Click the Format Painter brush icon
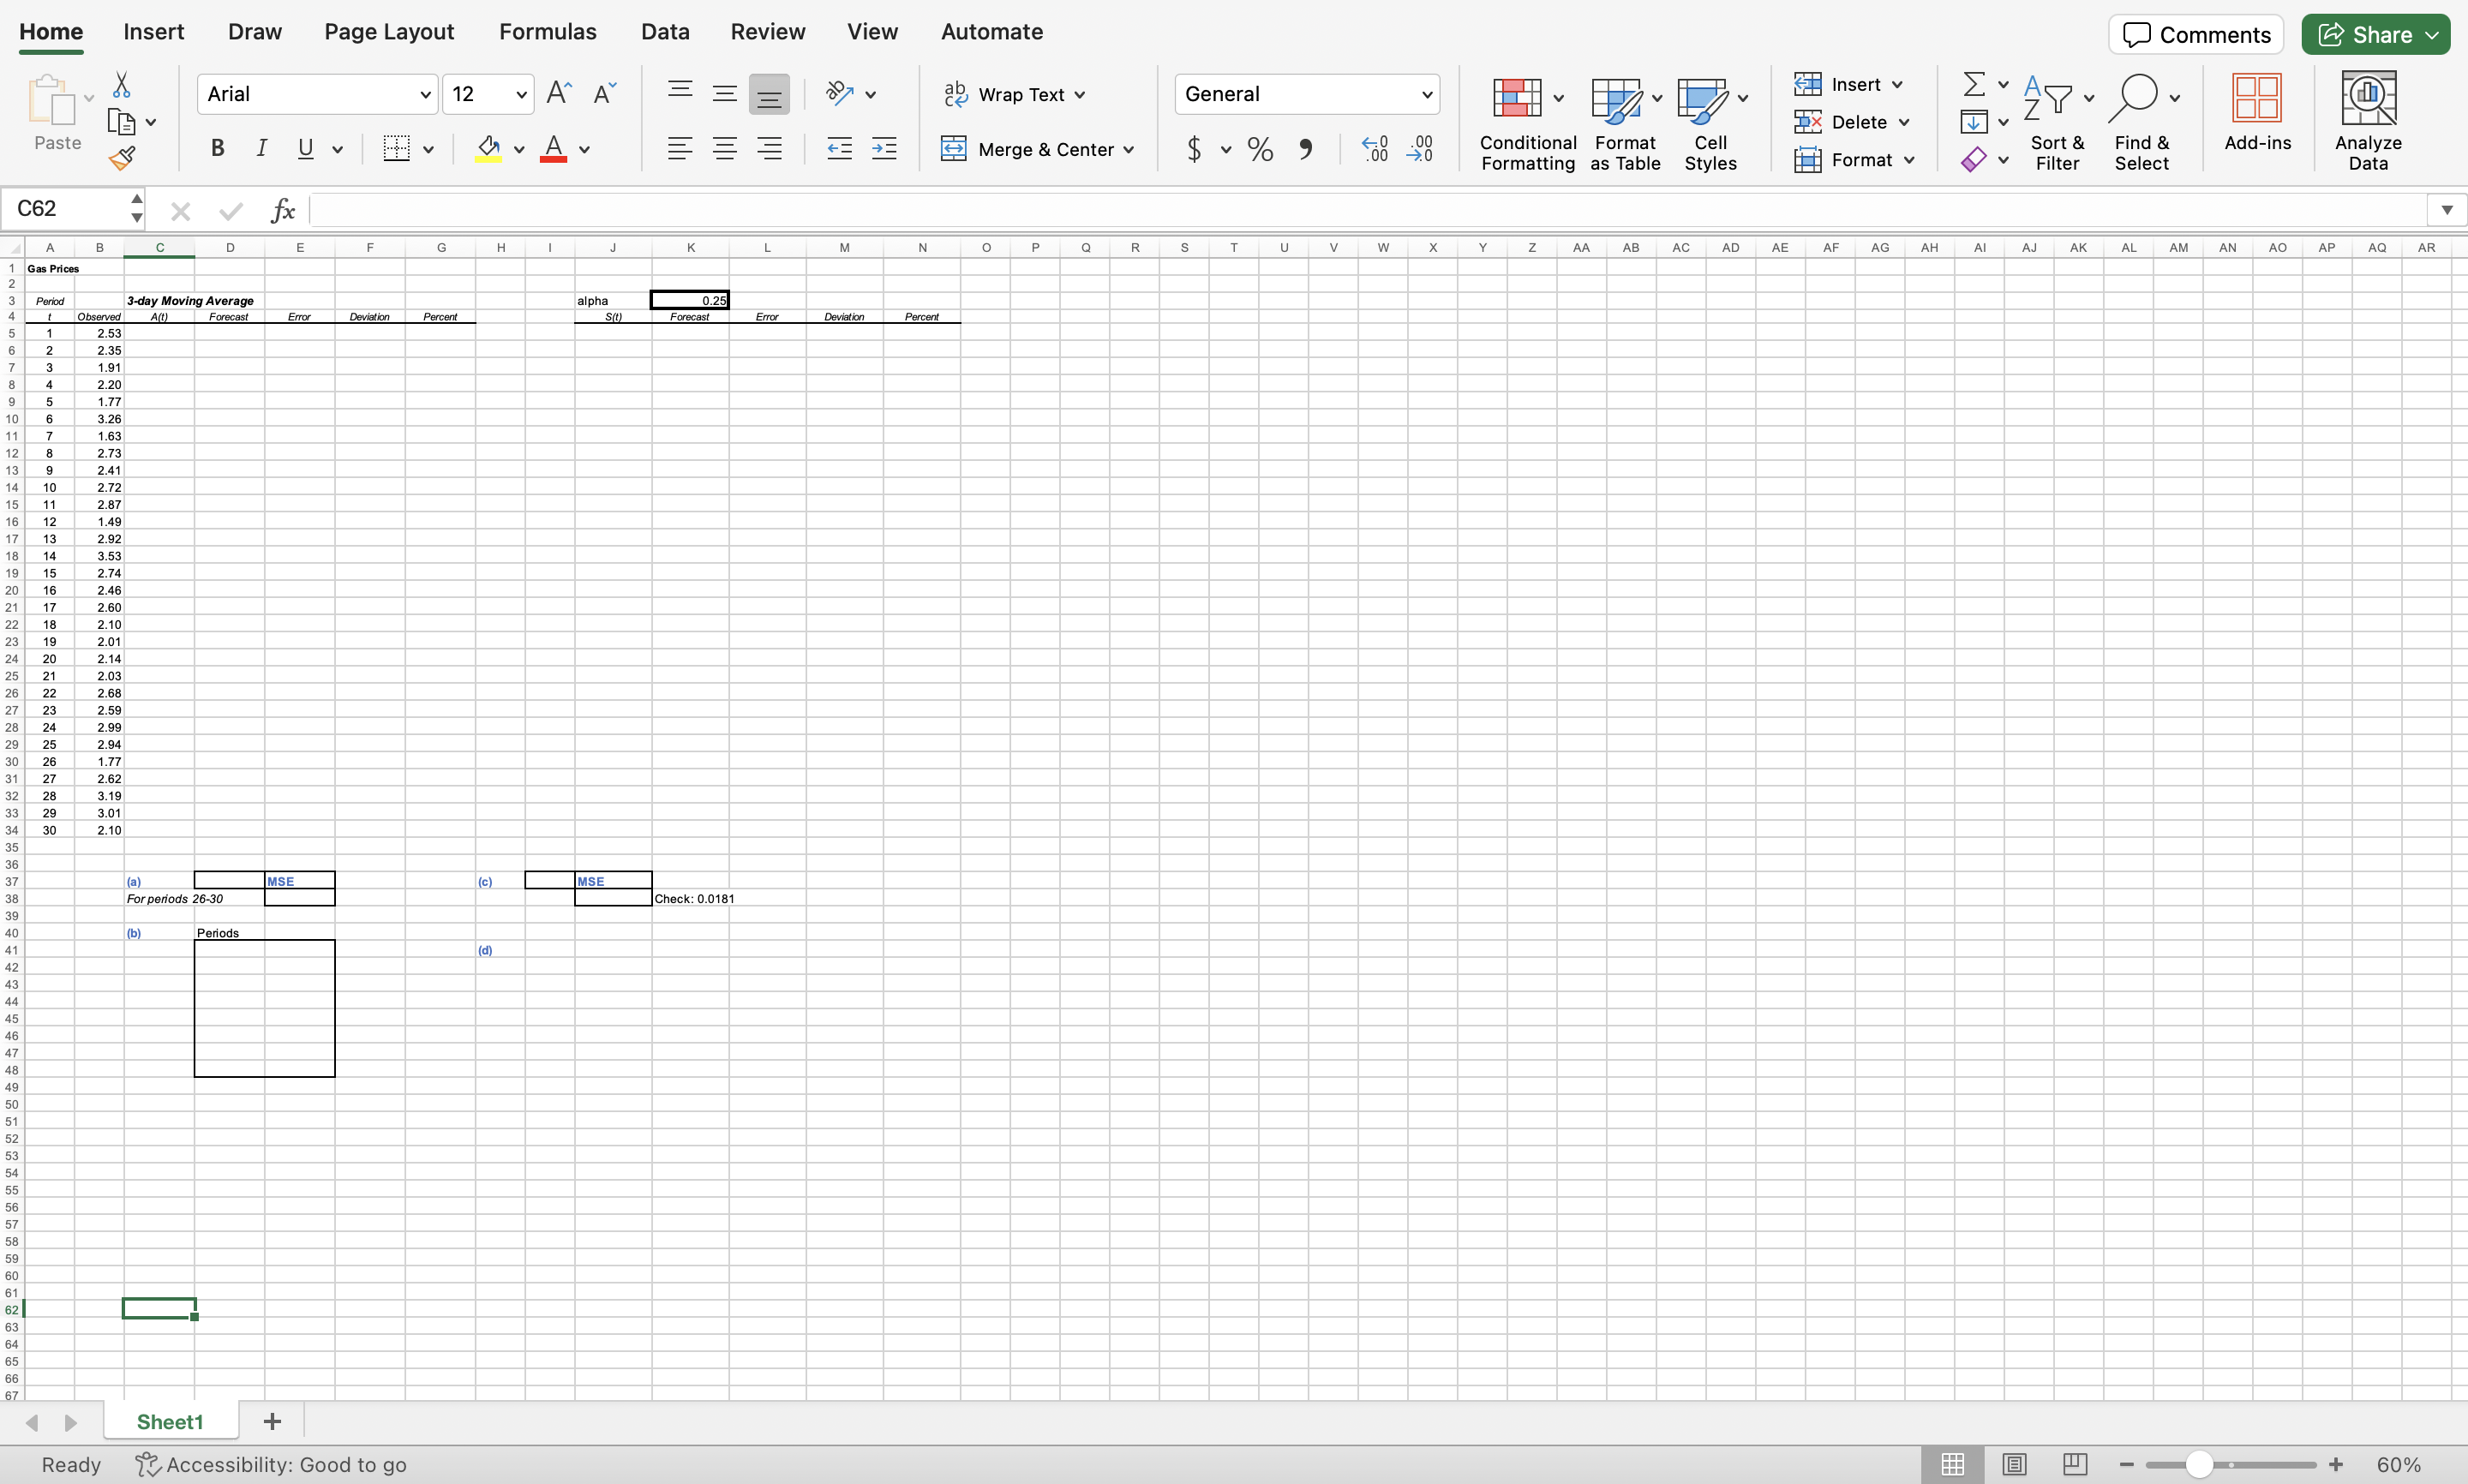This screenshot has height=1484, width=2468. click(x=122, y=158)
